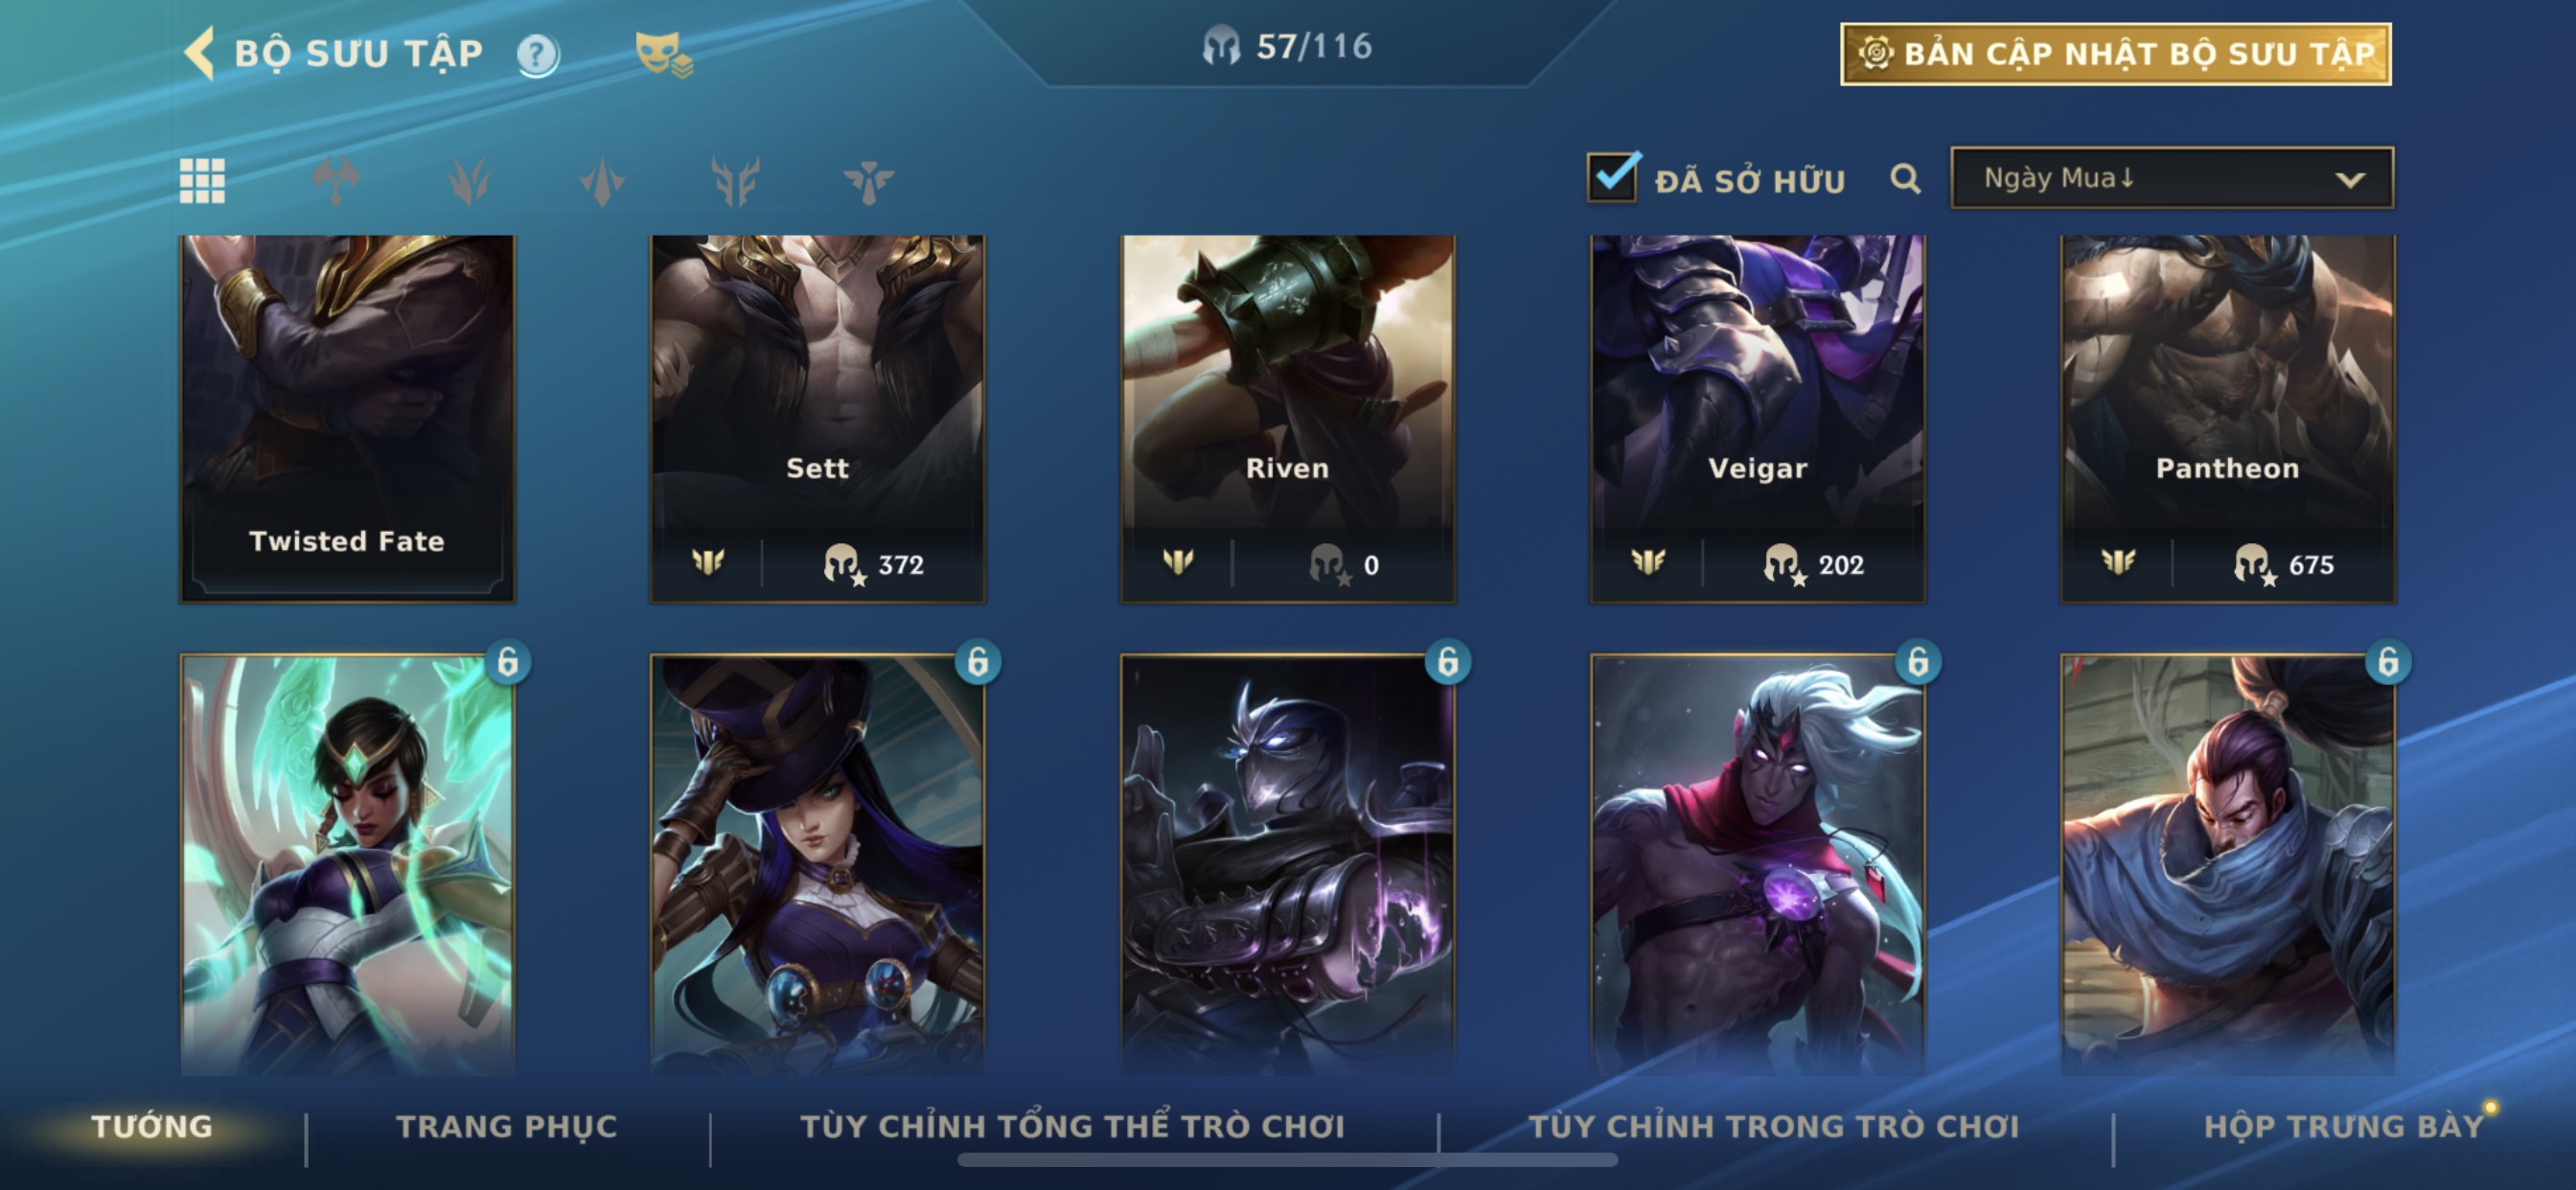The height and width of the screenshot is (1190, 2576).
Task: Open Tùy Chỉnh Trong Trò Chơi tab
Action: [x=1774, y=1127]
